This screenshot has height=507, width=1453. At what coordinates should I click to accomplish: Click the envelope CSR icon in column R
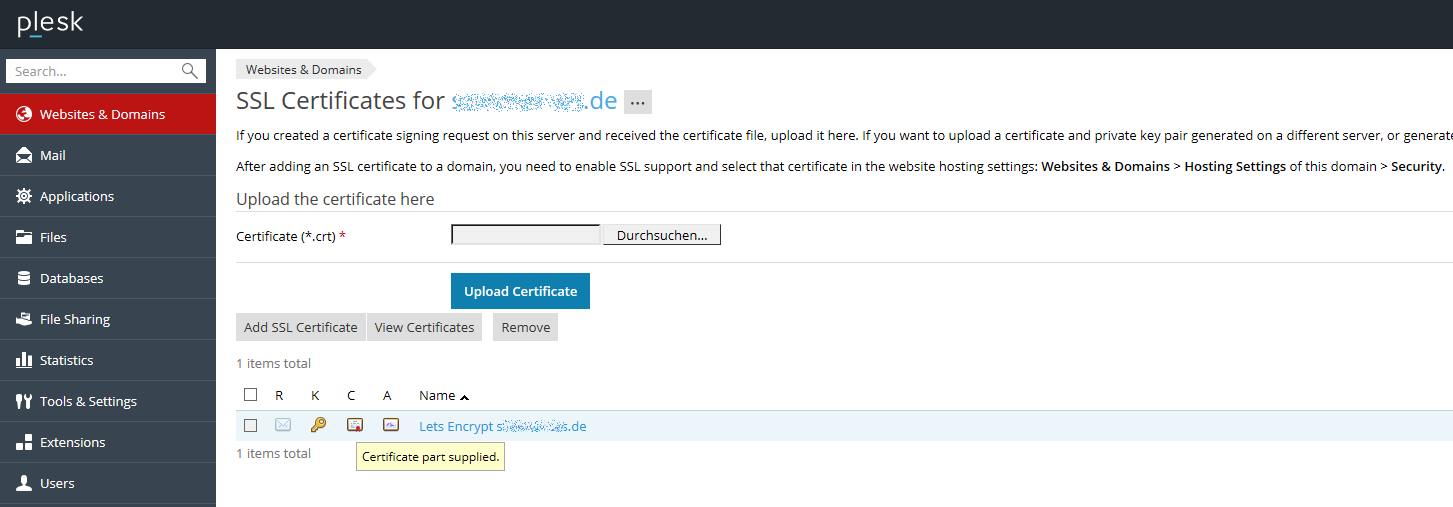(x=283, y=425)
